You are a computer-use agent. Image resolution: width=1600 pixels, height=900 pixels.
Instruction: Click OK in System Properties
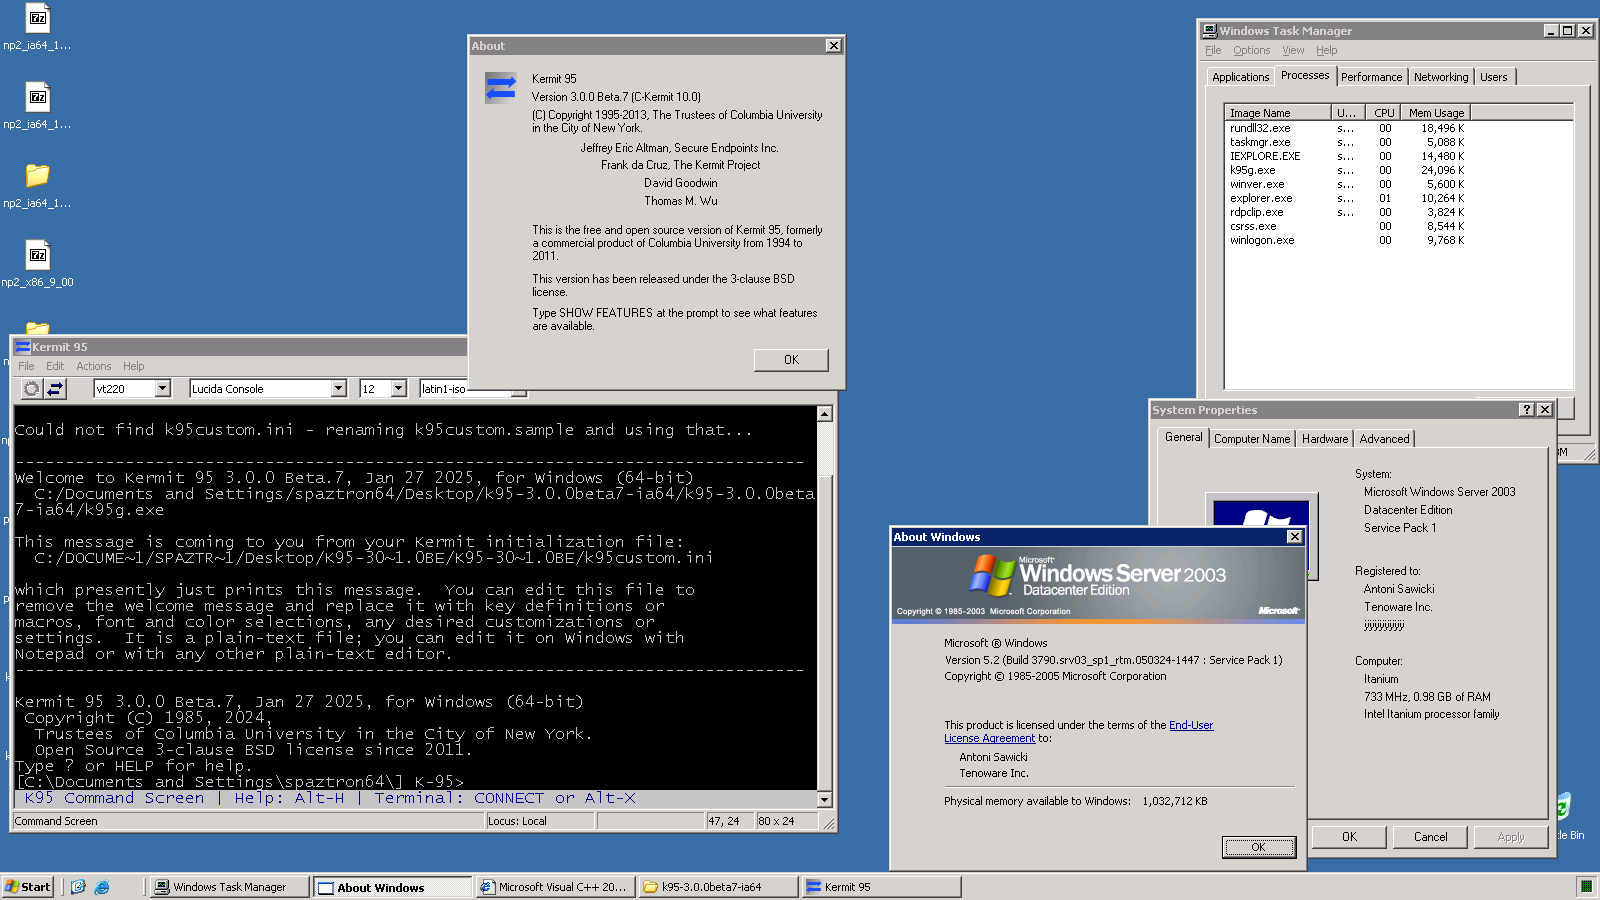[1349, 837]
